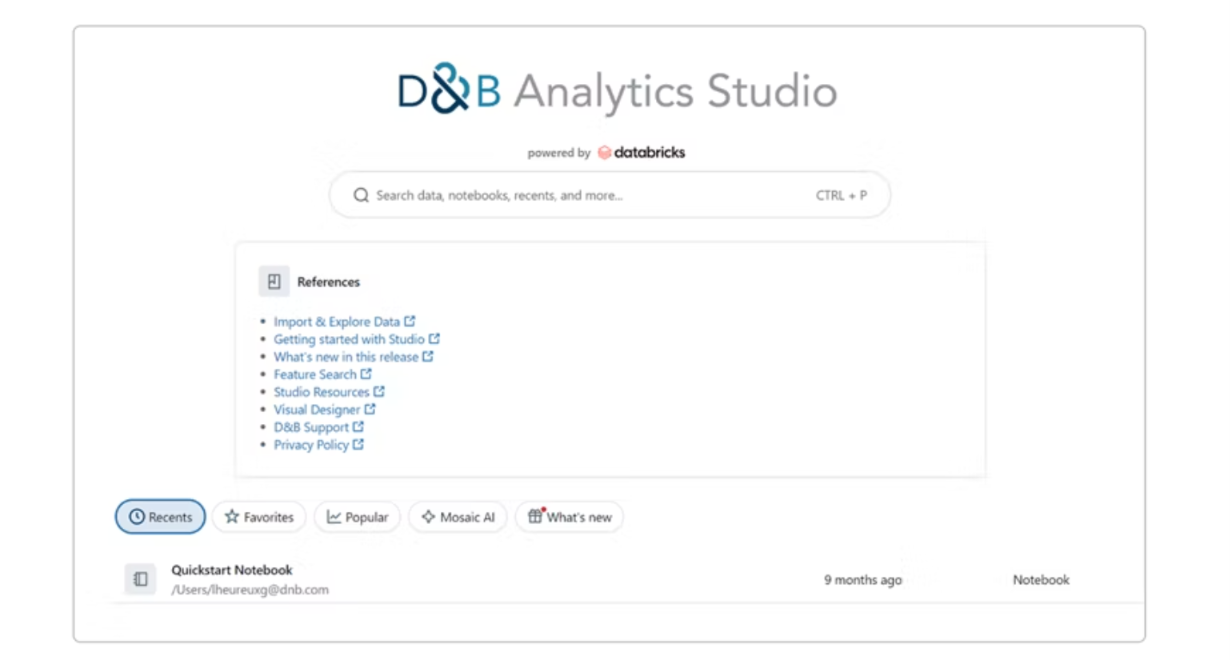
Task: Open the Feature Search link
Action: [x=315, y=374]
